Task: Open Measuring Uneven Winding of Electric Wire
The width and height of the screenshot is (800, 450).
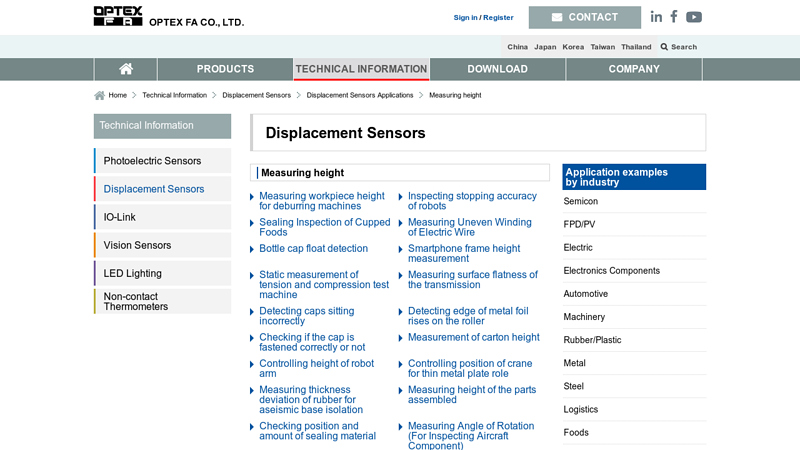Action: pyautogui.click(x=469, y=227)
